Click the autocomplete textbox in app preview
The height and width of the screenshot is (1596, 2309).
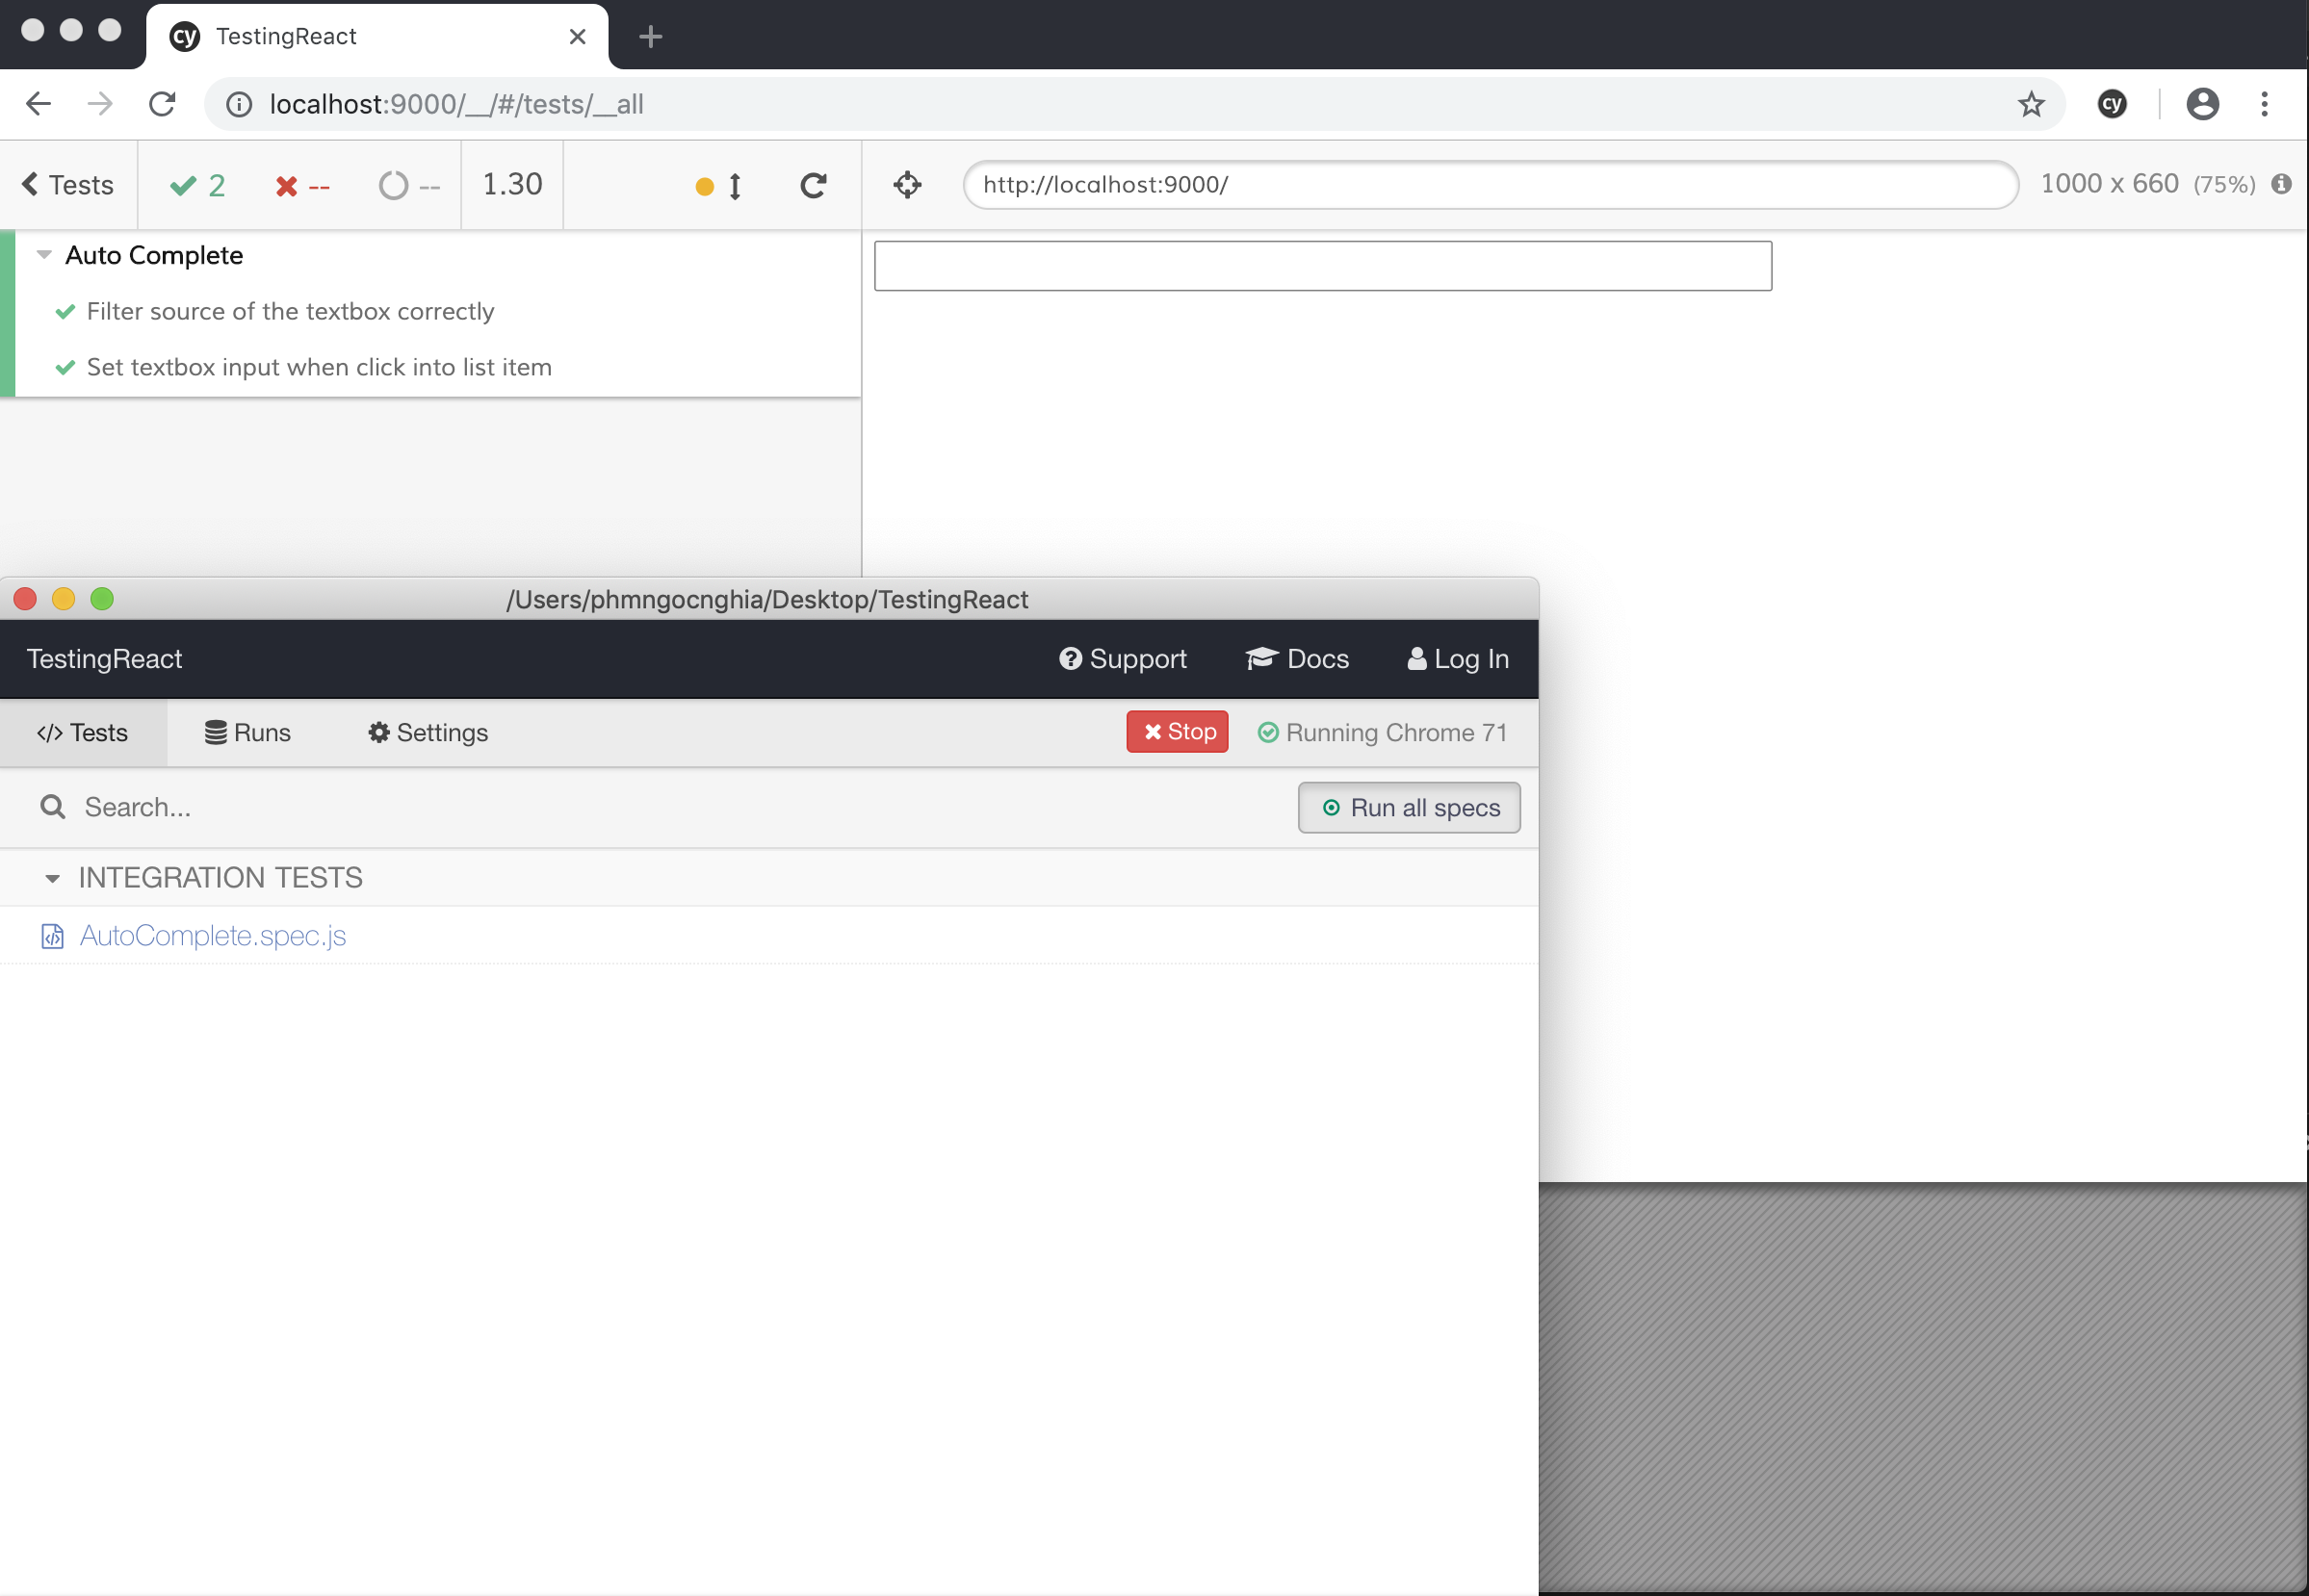pyautogui.click(x=1323, y=266)
